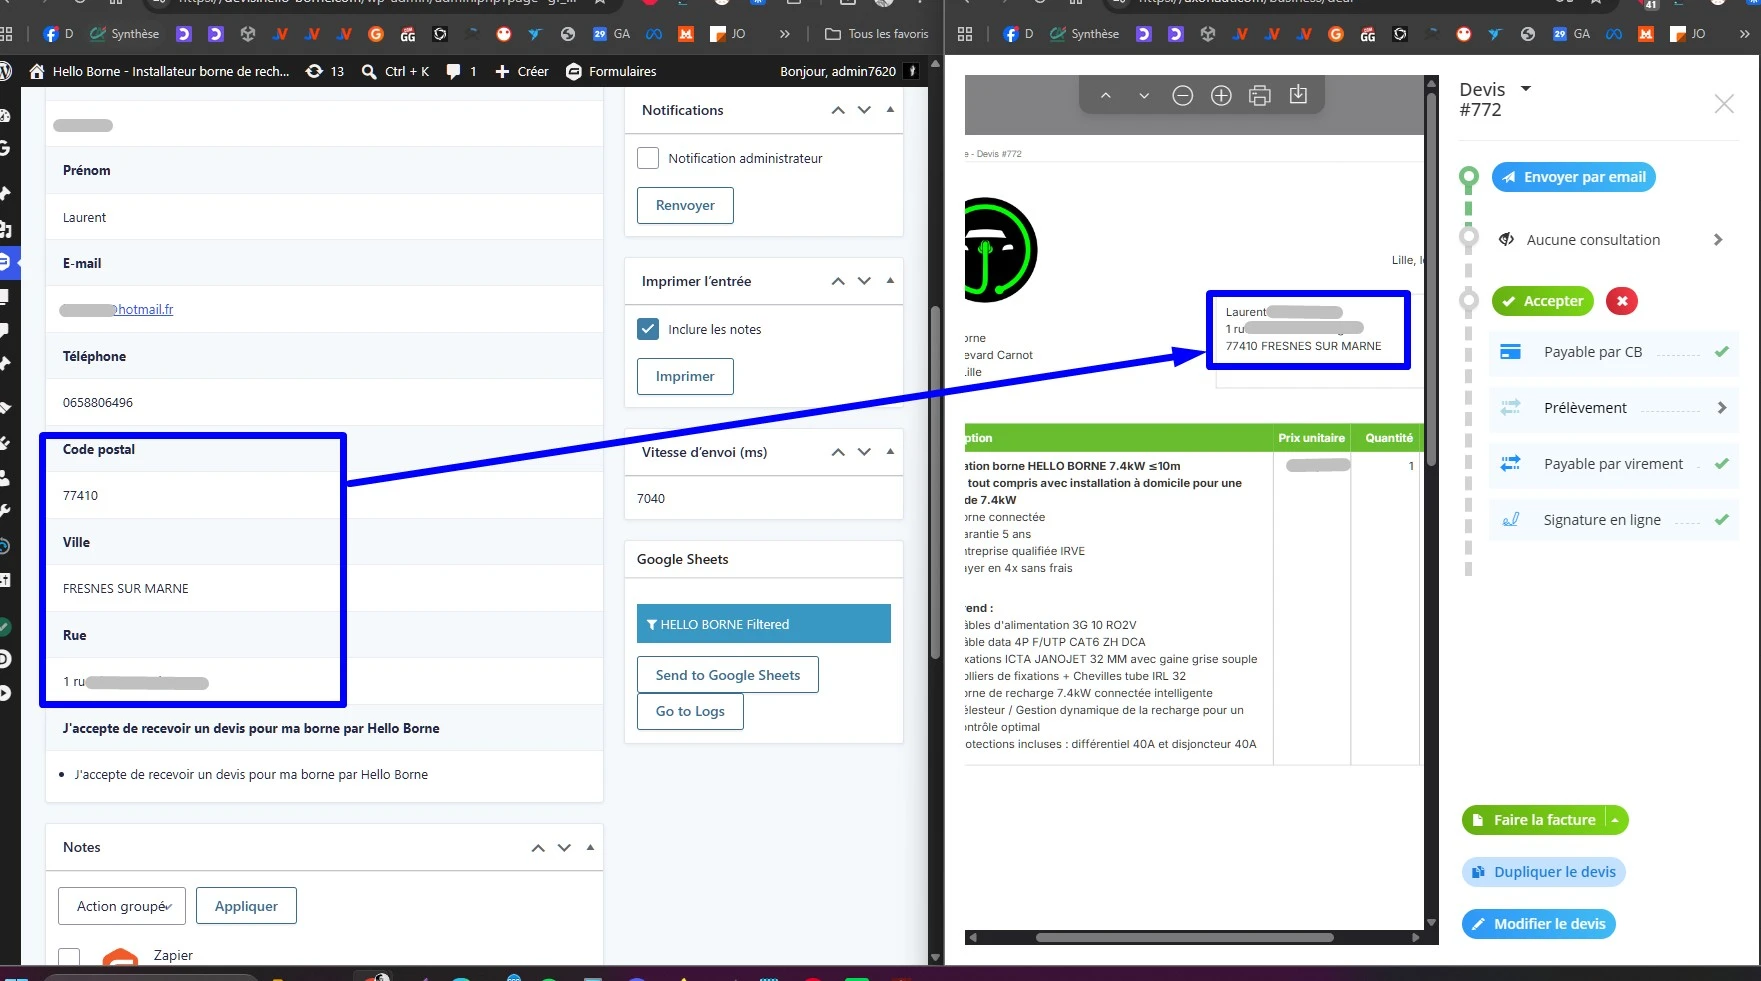Screen dimensions: 1761x981
Task: Click horizontal scrollbar of PDF preview
Action: [1185, 938]
